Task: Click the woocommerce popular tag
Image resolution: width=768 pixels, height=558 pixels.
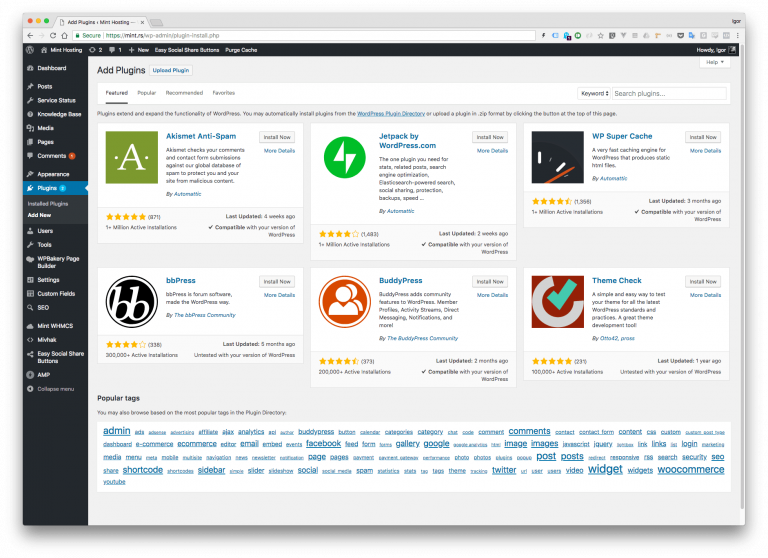Action: 691,470
